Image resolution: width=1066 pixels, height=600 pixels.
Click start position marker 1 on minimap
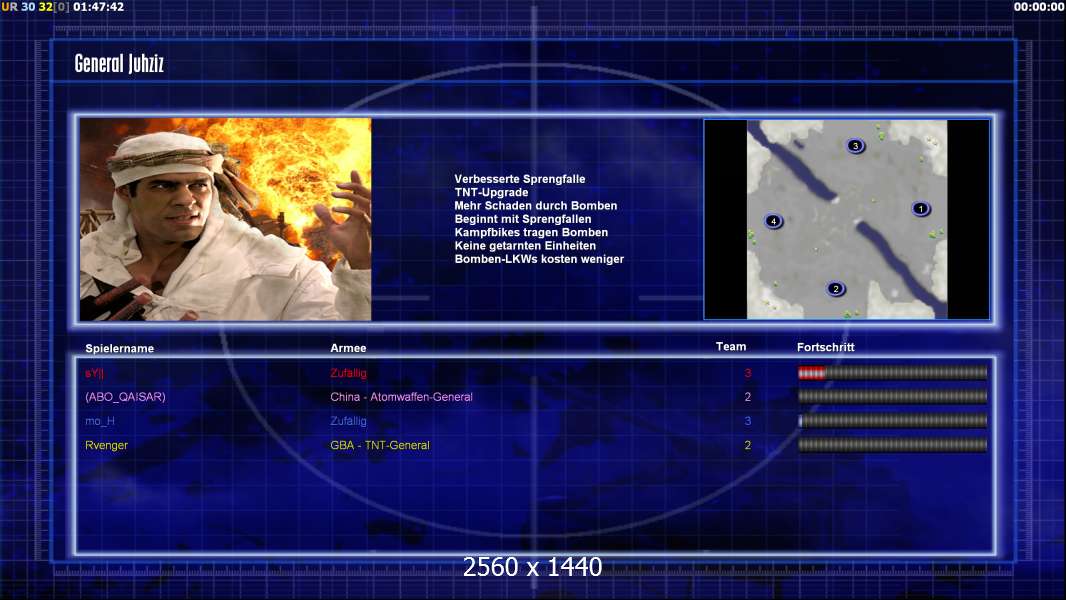921,209
